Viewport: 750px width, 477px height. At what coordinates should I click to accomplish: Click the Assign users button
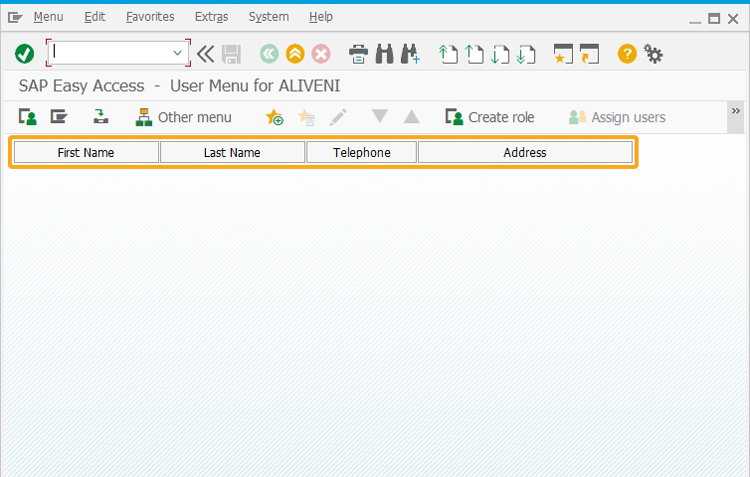click(617, 117)
